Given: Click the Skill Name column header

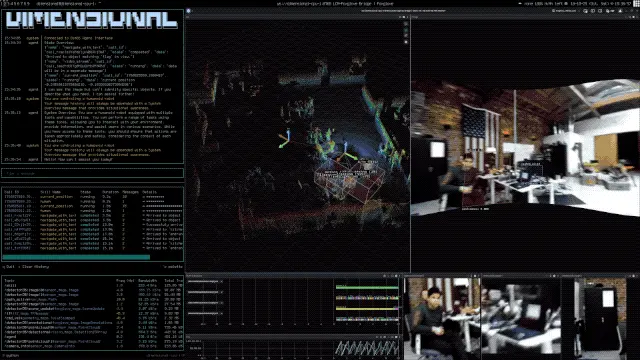Looking at the screenshot, I should click(x=51, y=192).
